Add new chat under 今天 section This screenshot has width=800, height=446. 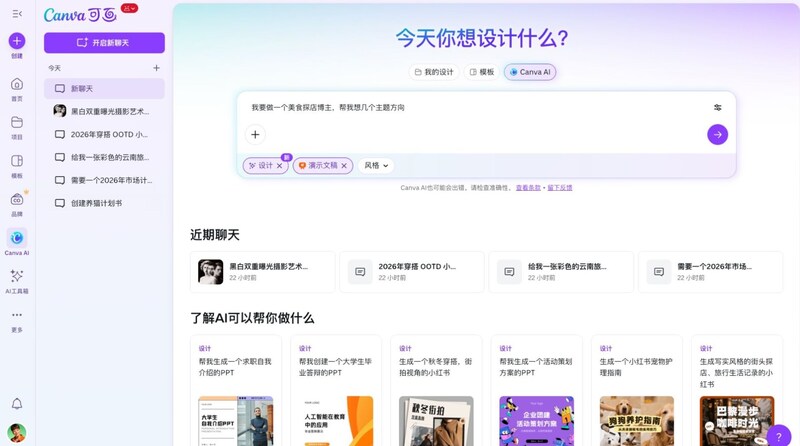(156, 68)
